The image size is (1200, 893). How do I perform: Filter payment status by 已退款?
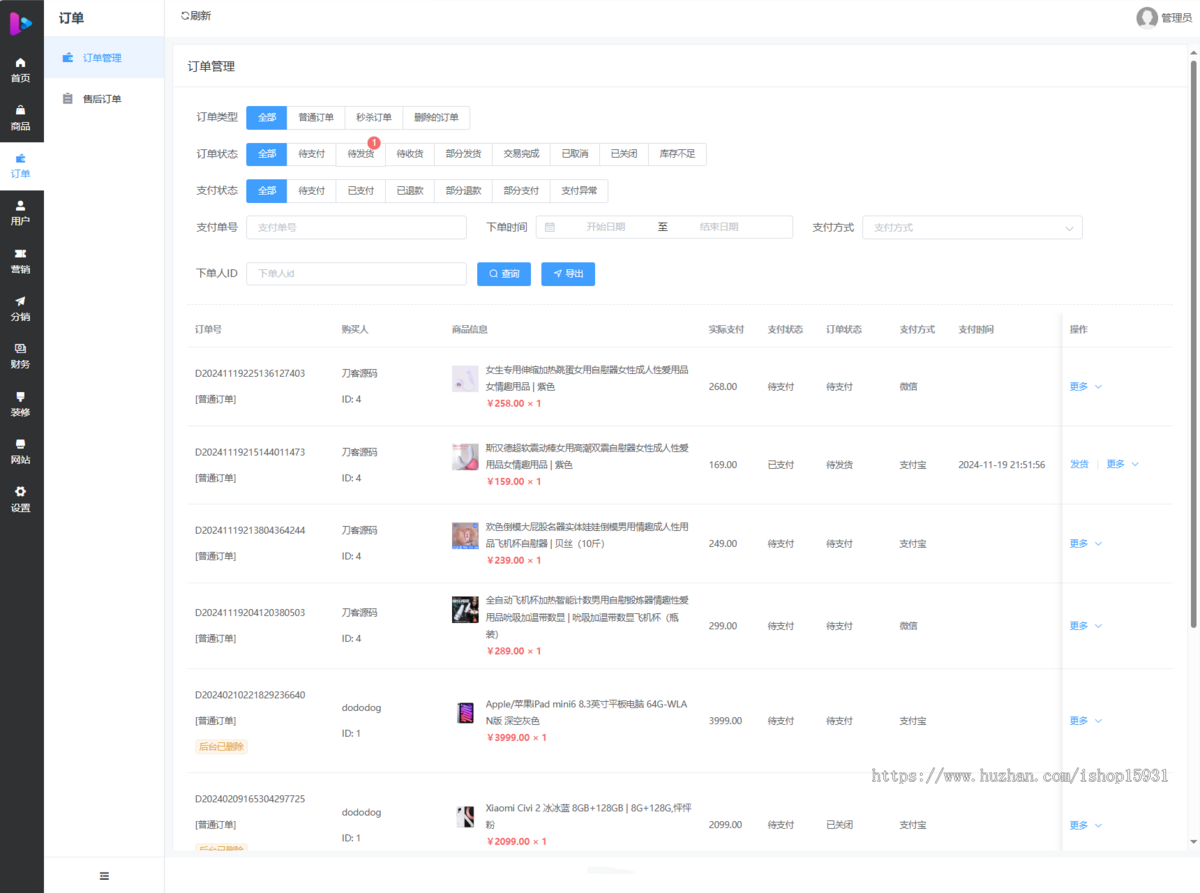pos(409,191)
